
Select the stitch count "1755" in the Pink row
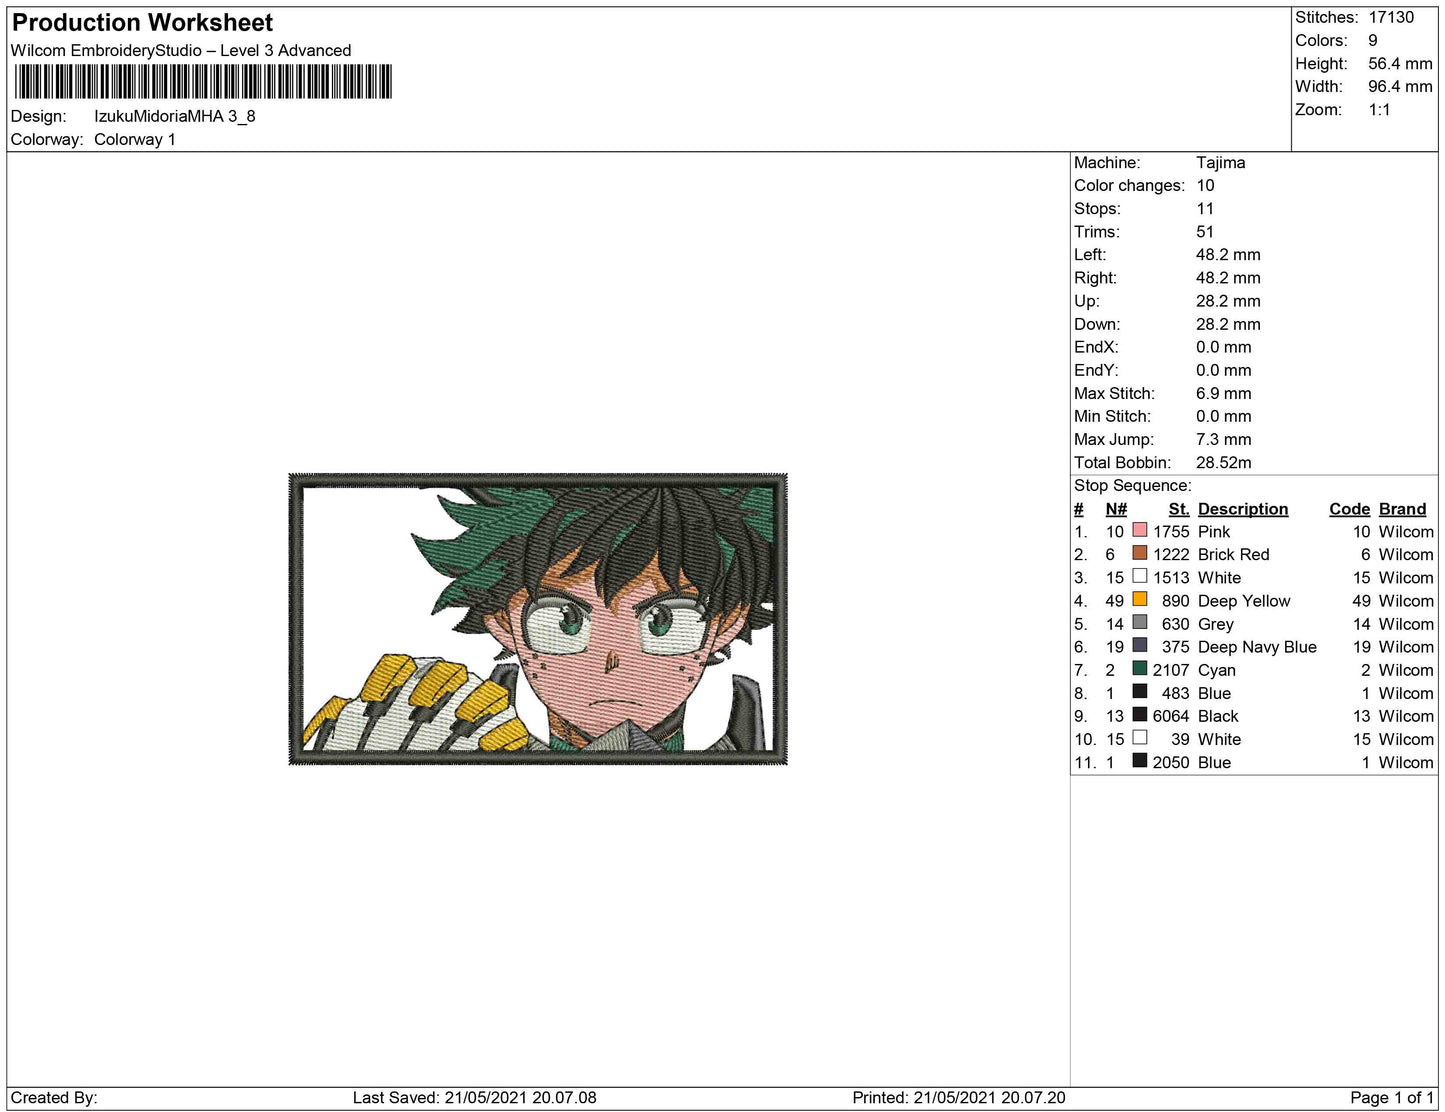pos(1171,531)
